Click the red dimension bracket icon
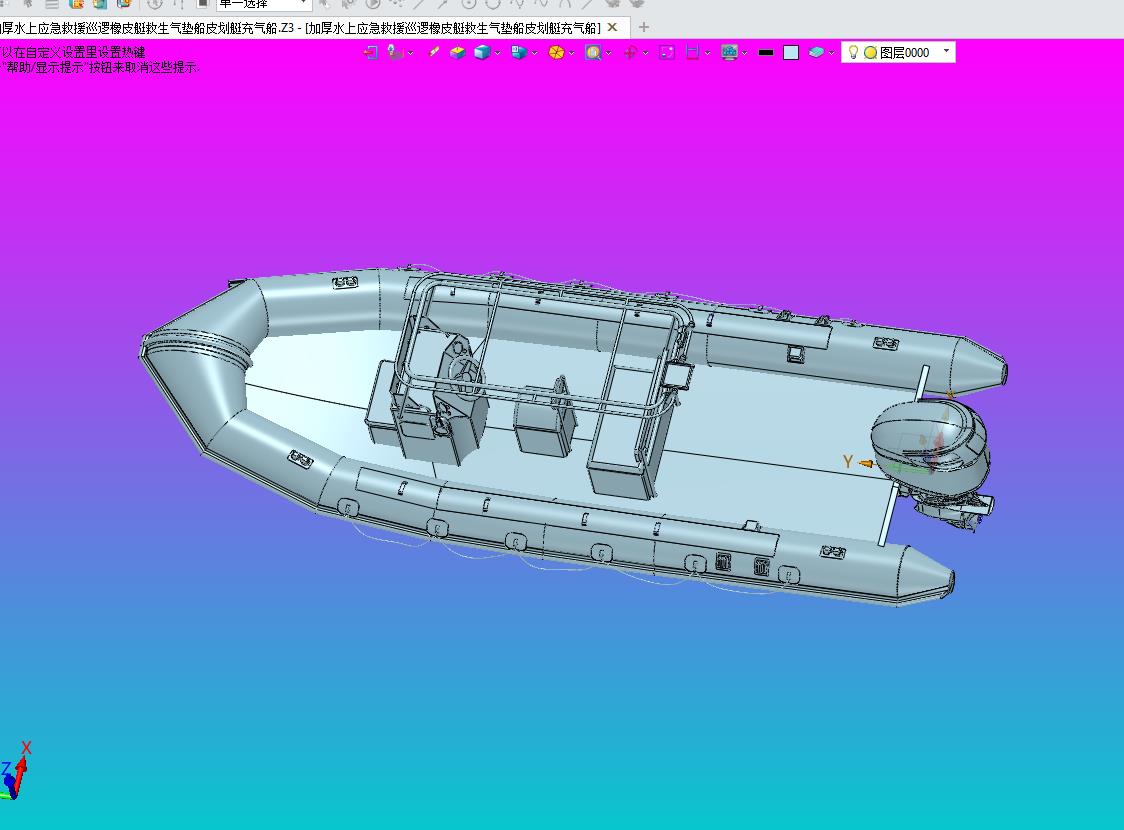 tap(692, 52)
